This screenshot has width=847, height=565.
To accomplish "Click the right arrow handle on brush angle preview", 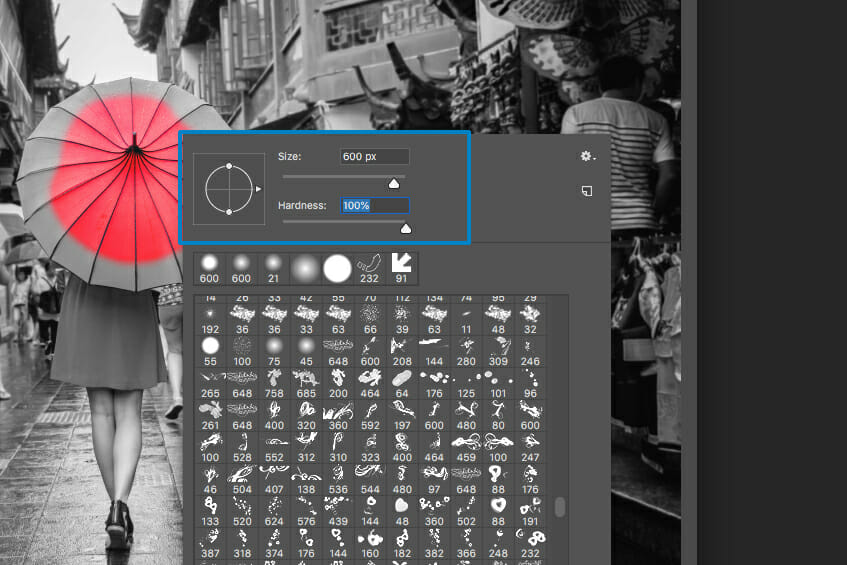I will click(x=258, y=188).
